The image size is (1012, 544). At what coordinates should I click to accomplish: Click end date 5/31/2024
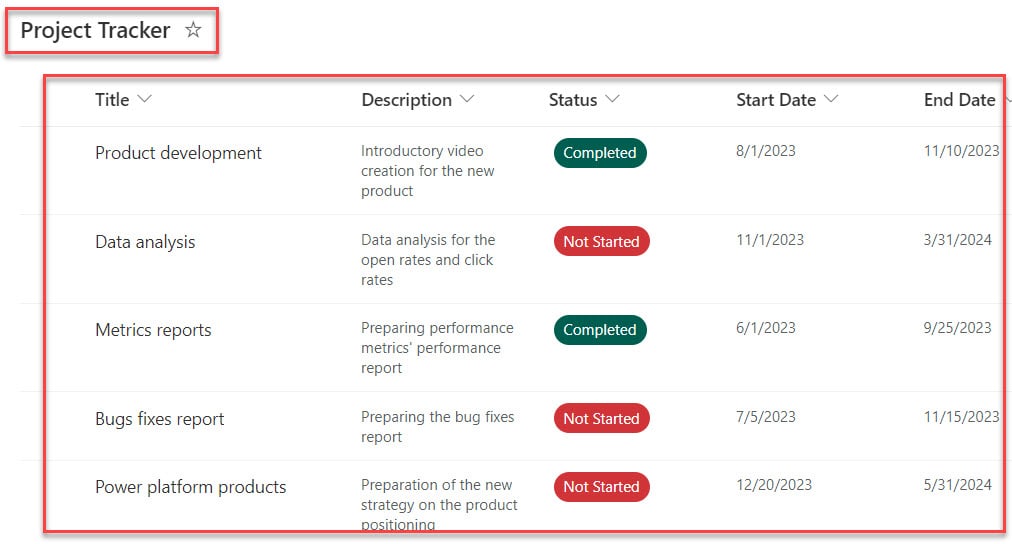tap(957, 485)
